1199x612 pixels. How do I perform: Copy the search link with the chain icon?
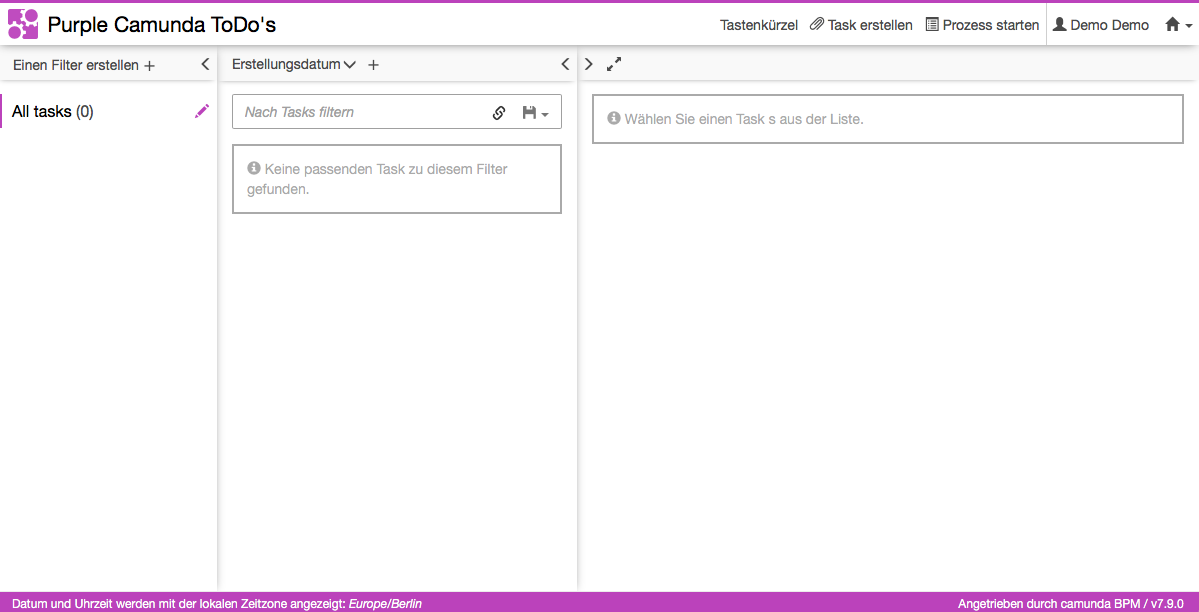pyautogui.click(x=499, y=112)
